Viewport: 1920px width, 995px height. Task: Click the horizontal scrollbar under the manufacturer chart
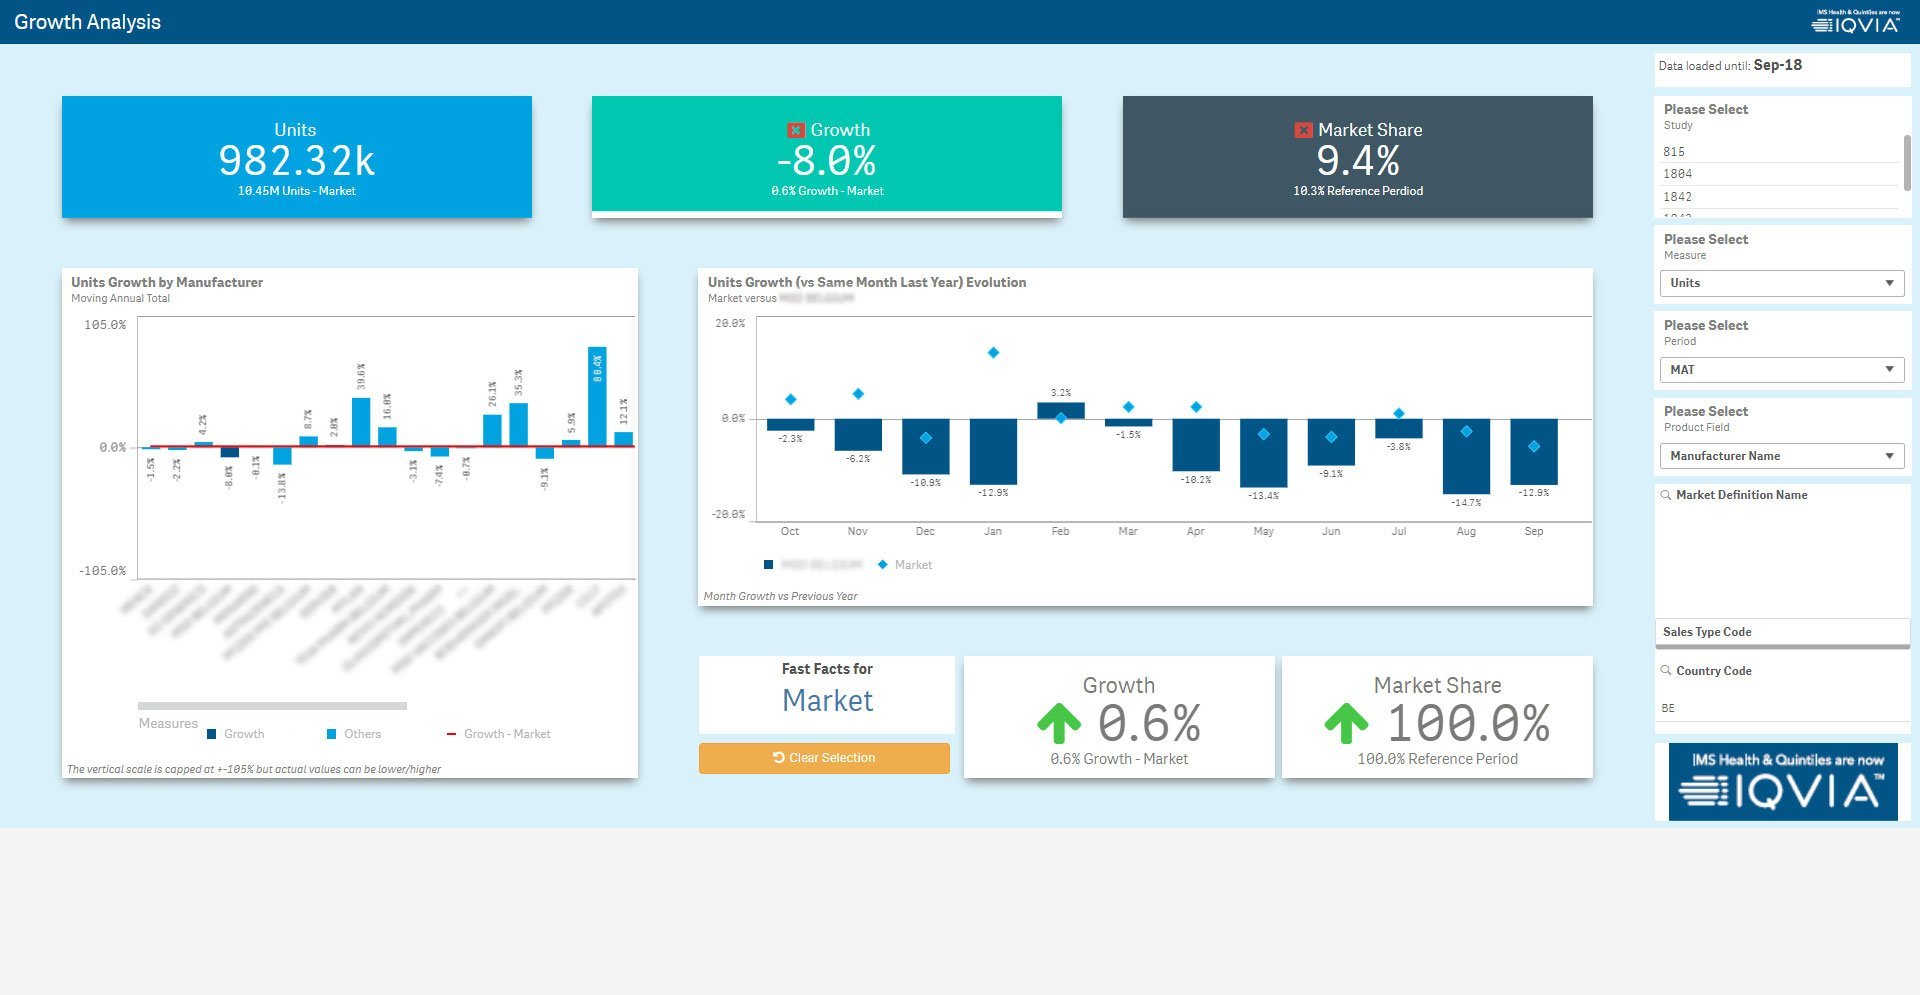[272, 706]
